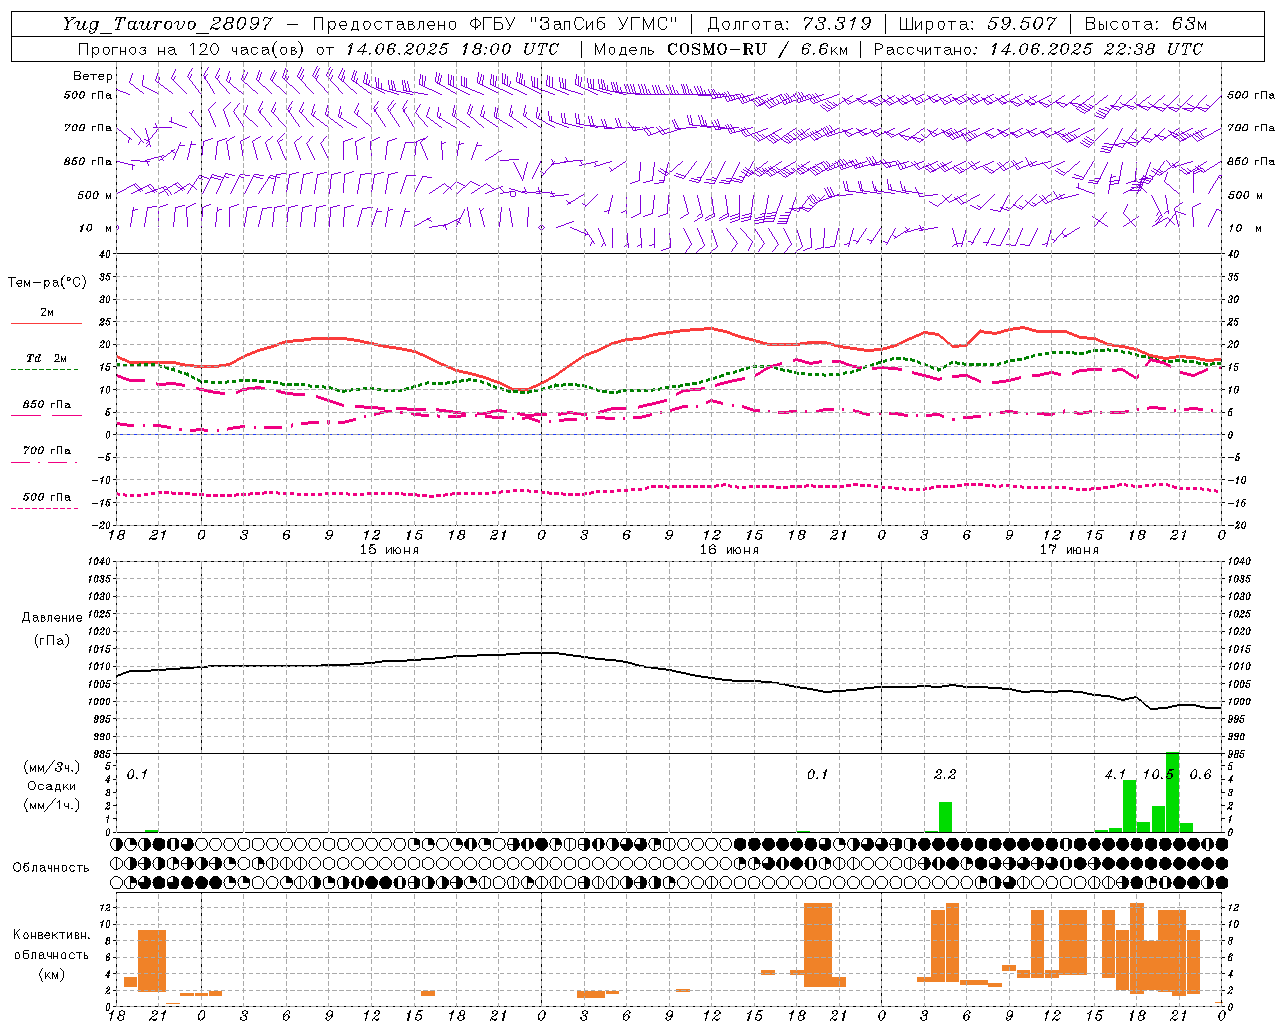Click the 1040 pressure axis tick on left

click(97, 561)
